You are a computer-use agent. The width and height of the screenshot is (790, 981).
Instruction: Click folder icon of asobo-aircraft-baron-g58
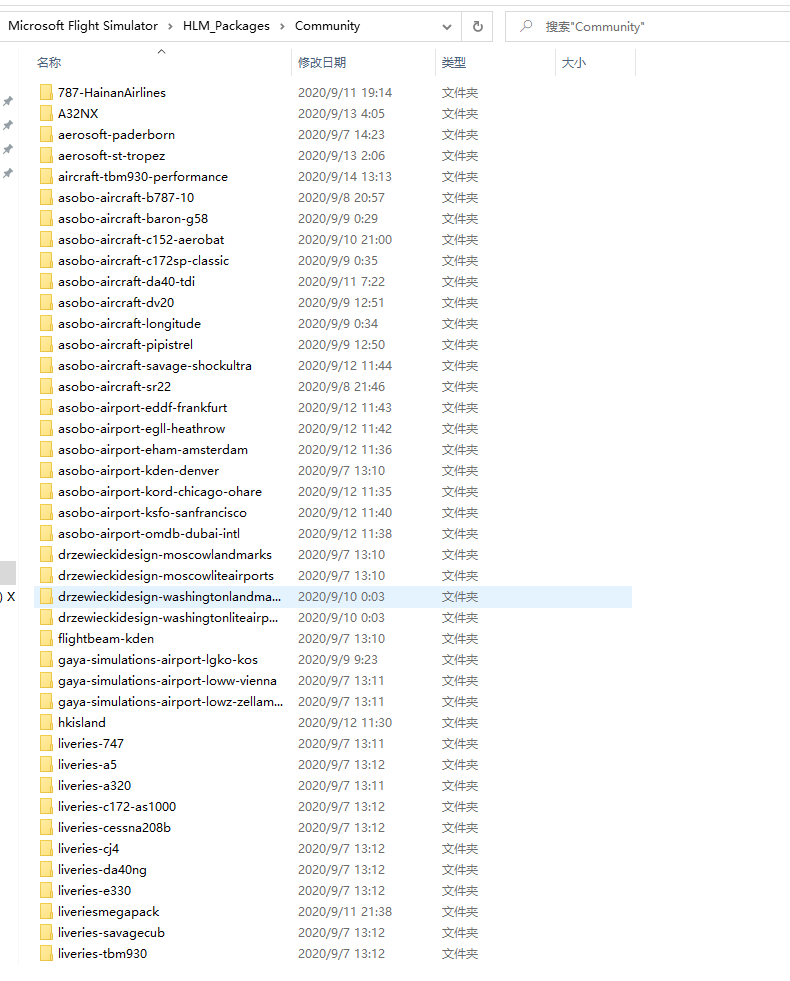[x=46, y=218]
